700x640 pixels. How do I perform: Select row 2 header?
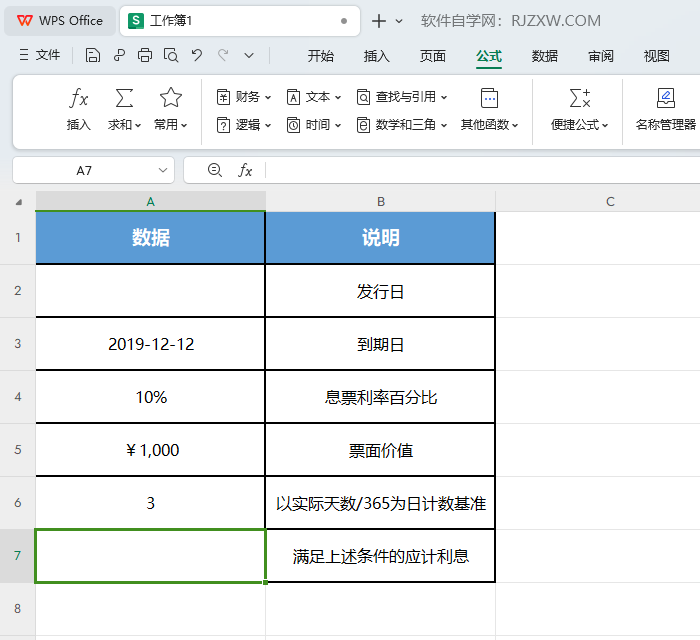pos(17,291)
